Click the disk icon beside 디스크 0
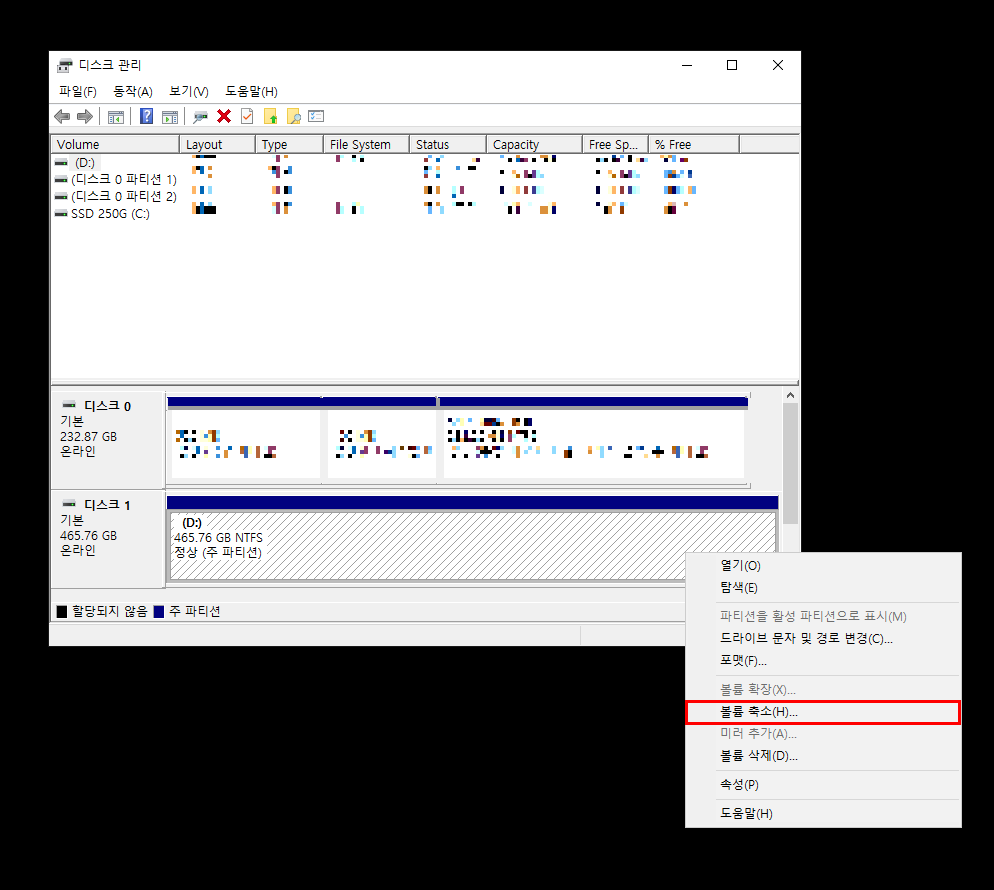994x890 pixels. tap(69, 404)
